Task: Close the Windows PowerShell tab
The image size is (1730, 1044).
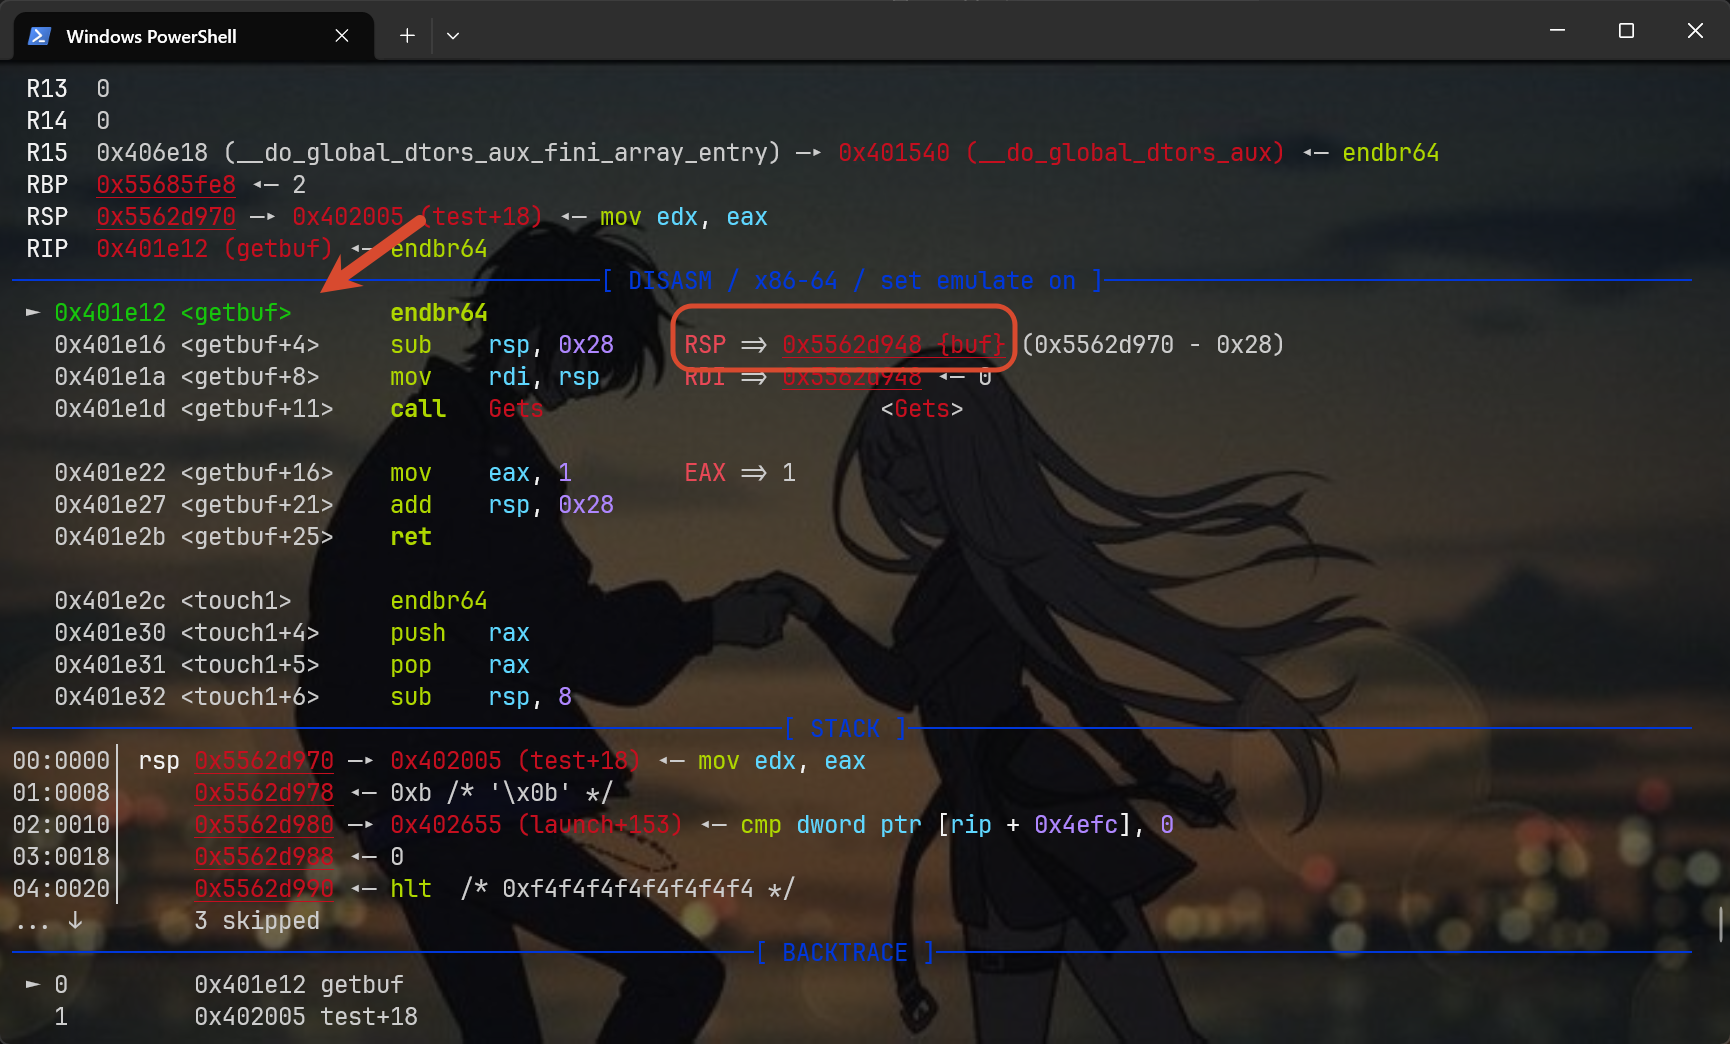Action: coord(342,36)
